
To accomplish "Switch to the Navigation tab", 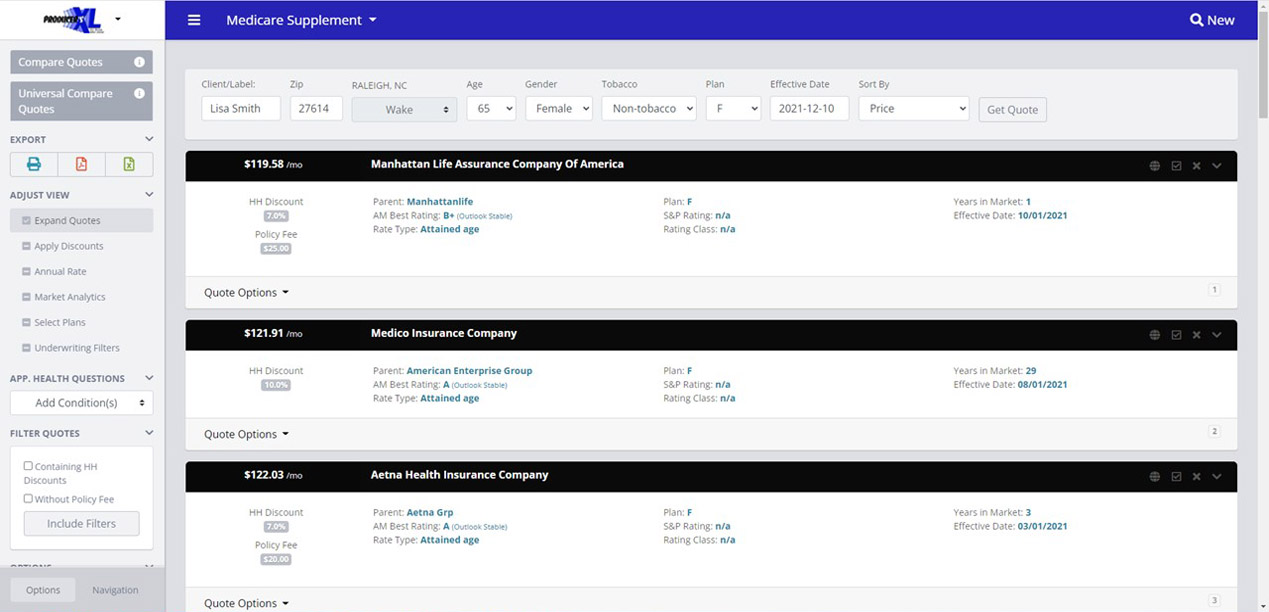I will click(115, 590).
